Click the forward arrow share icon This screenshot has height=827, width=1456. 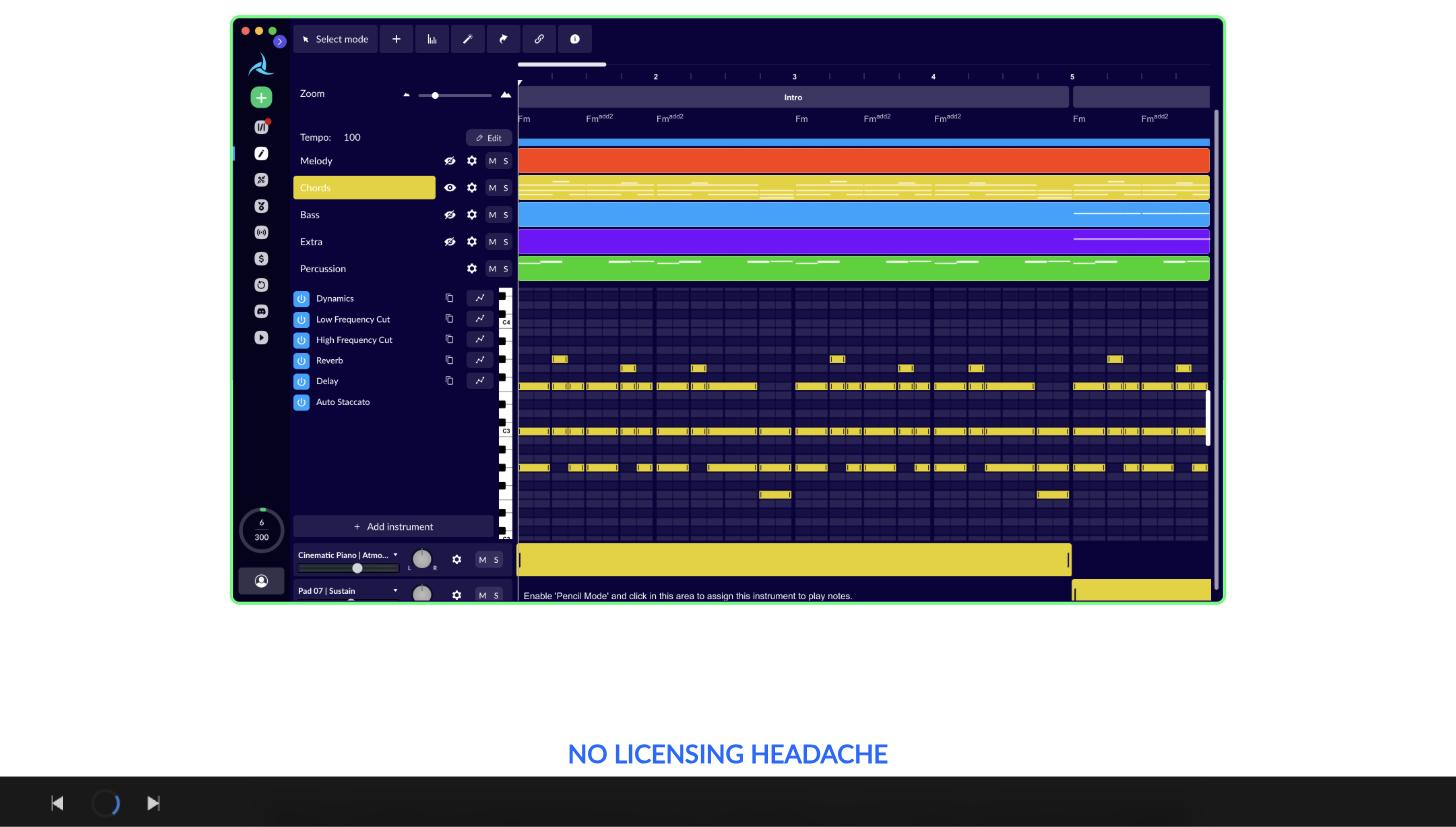(503, 39)
